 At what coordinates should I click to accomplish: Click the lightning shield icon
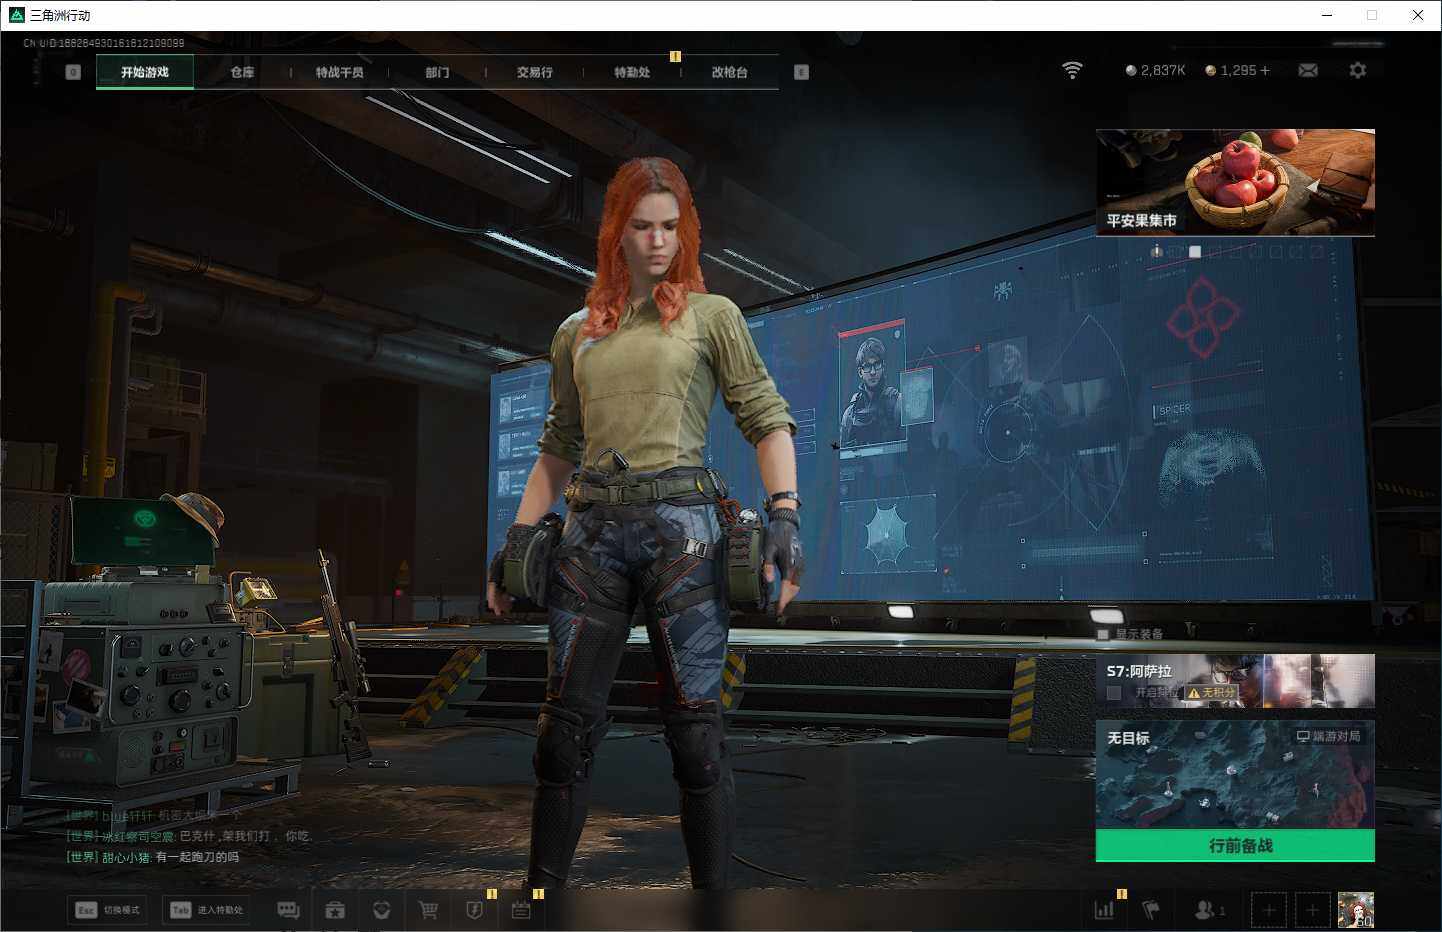(x=475, y=910)
